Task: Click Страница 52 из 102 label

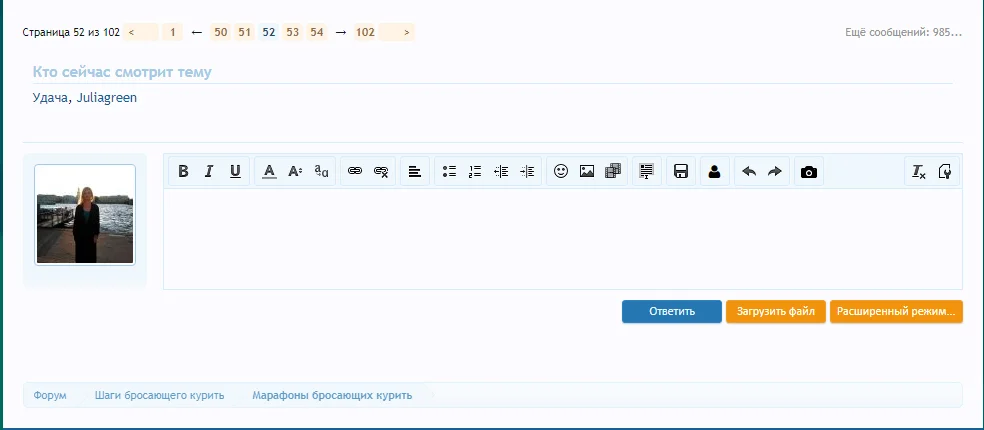Action: pyautogui.click(x=71, y=33)
